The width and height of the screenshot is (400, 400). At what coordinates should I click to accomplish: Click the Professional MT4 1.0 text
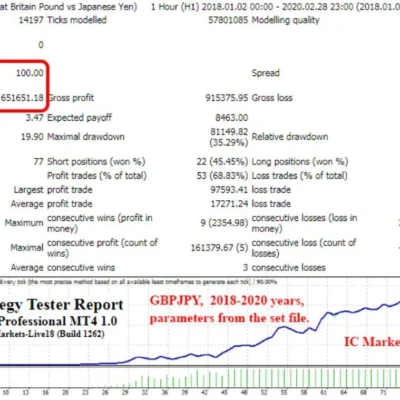pyautogui.click(x=58, y=321)
